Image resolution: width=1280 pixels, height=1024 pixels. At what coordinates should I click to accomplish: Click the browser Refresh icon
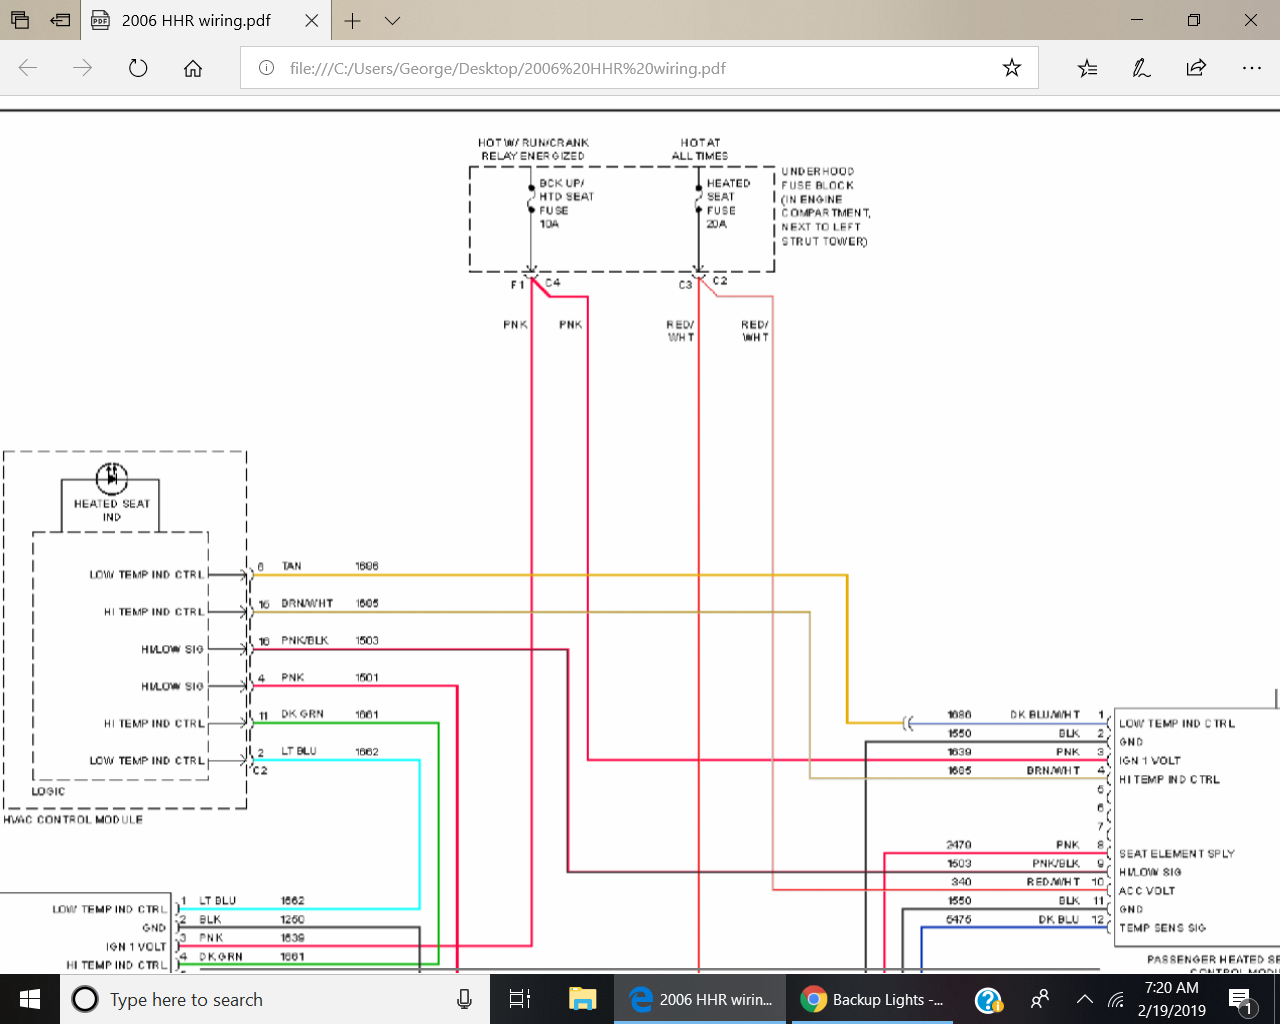coord(138,68)
